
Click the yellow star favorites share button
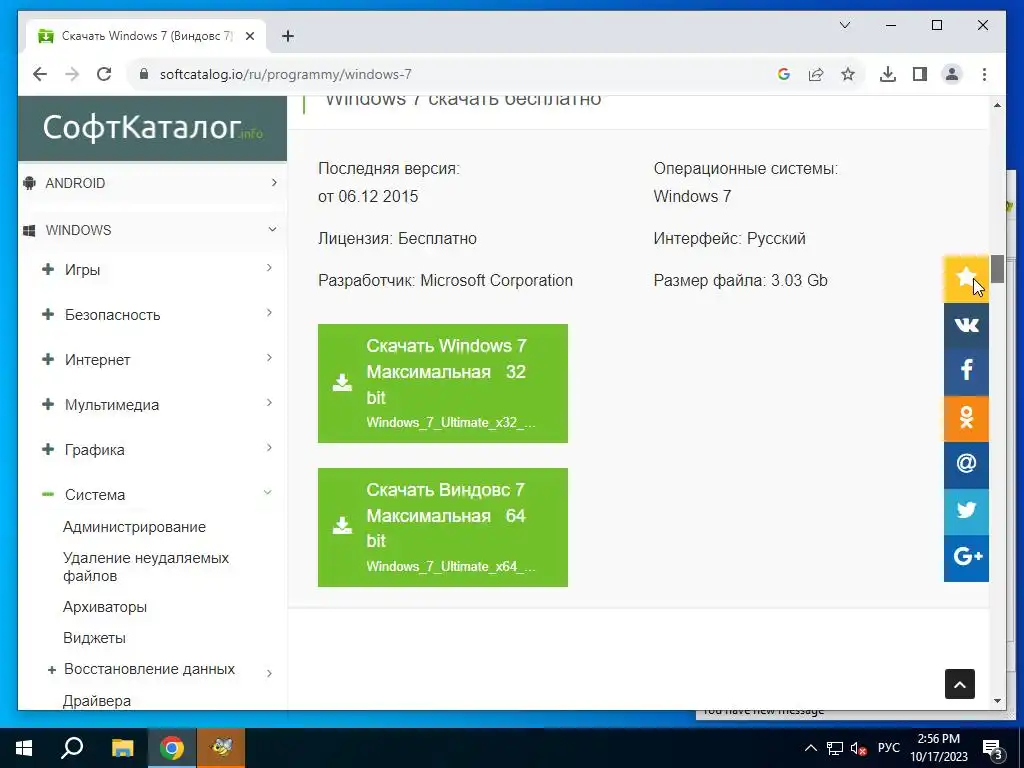tap(966, 279)
